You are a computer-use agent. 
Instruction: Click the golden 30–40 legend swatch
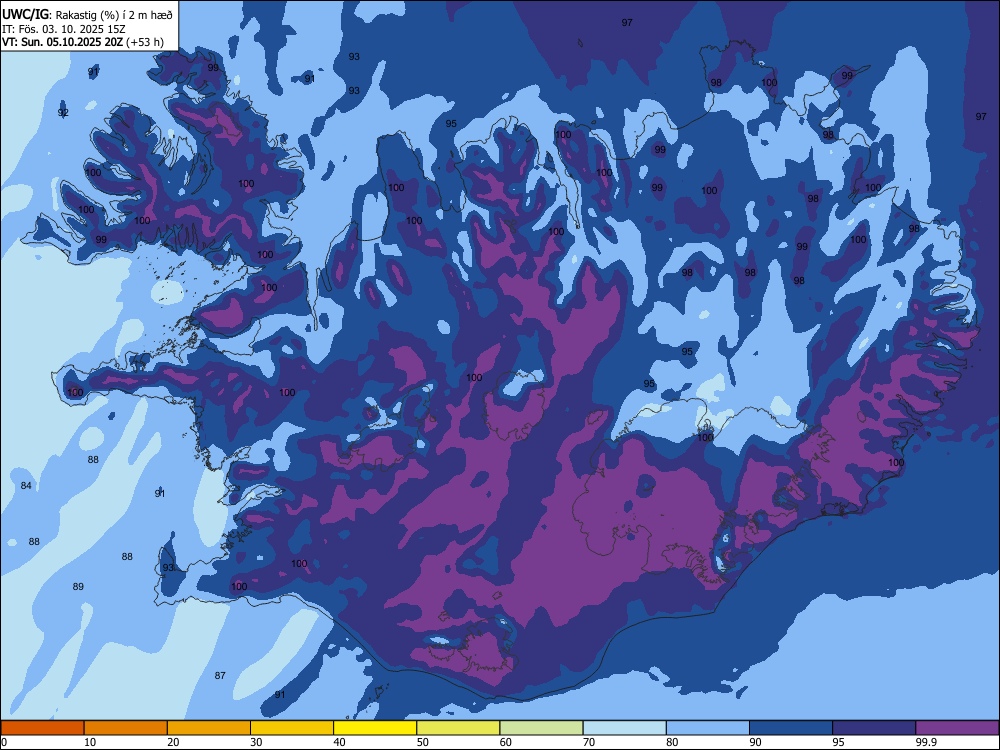(x=292, y=728)
